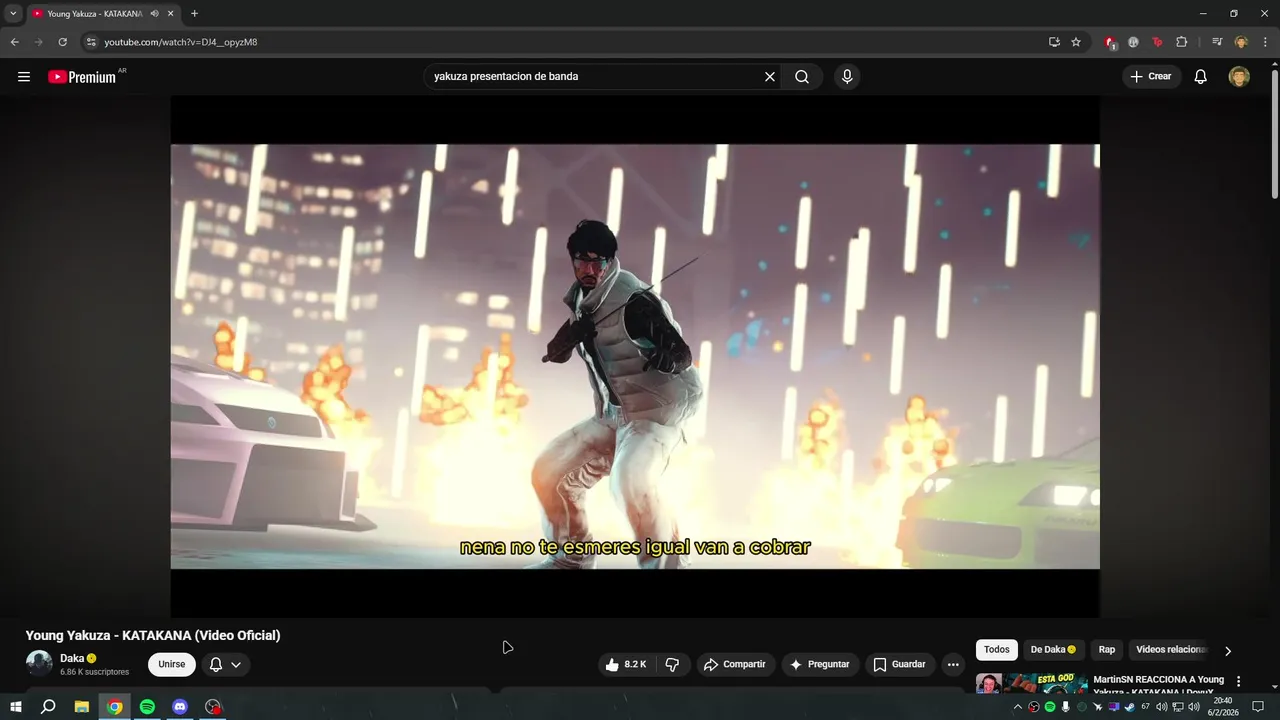The image size is (1280, 720).
Task: Switch to Young Yakuza - KATAKANA tab
Action: pyautogui.click(x=95, y=14)
